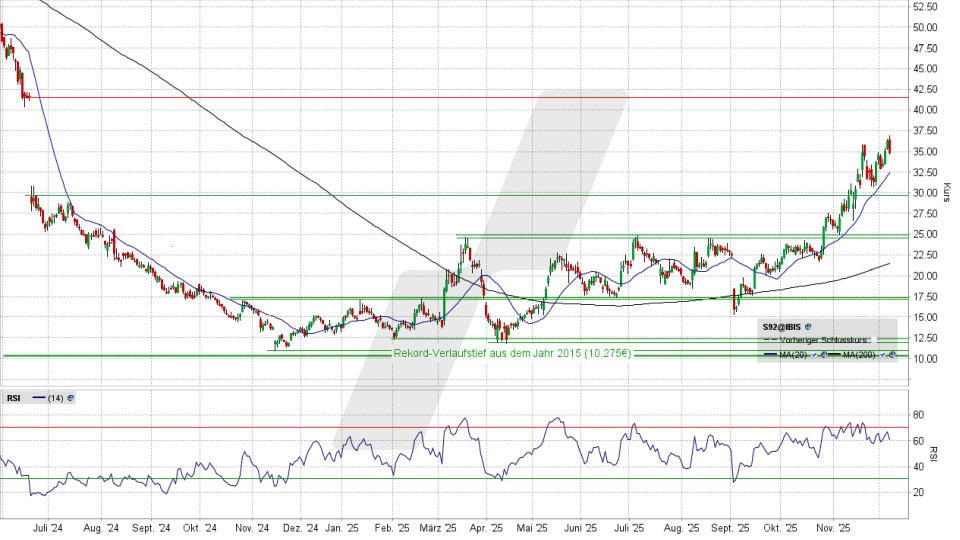Click the Sept. '25 date label

point(730,528)
